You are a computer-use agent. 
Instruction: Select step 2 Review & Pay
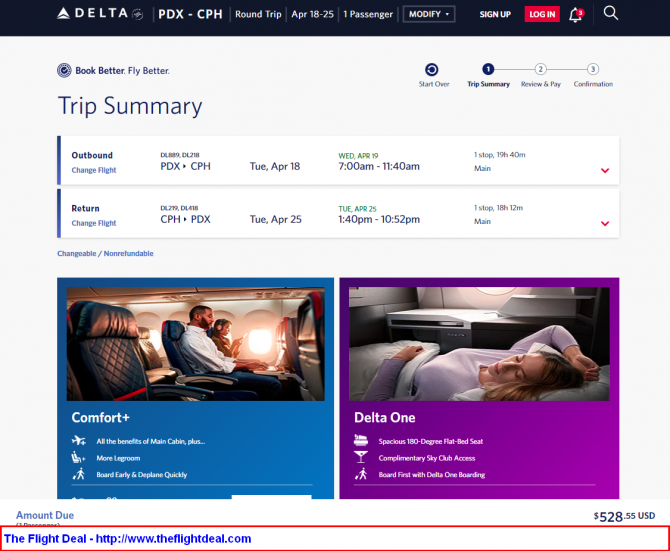(x=541, y=75)
